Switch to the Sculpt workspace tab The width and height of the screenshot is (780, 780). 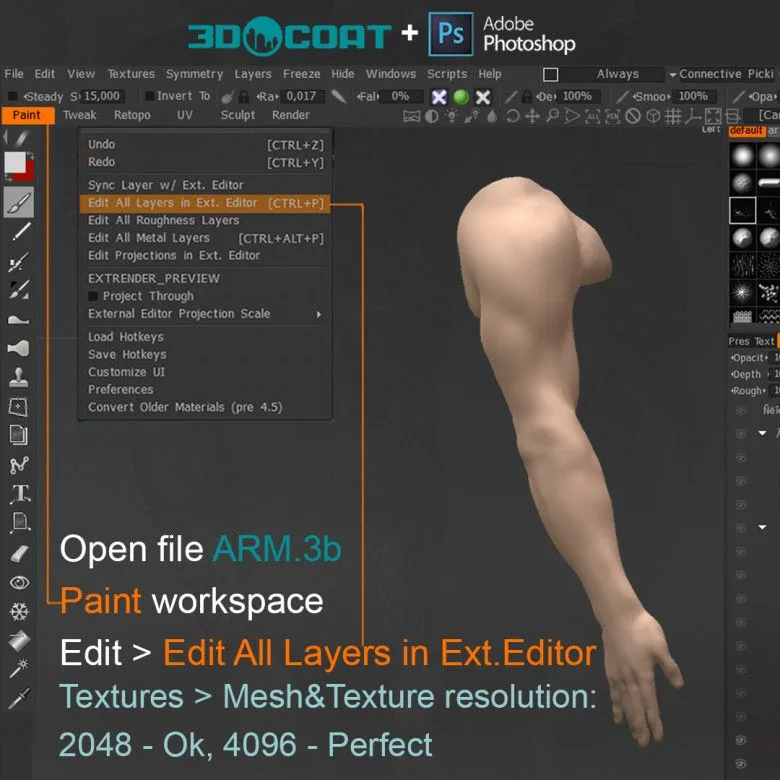pos(238,115)
